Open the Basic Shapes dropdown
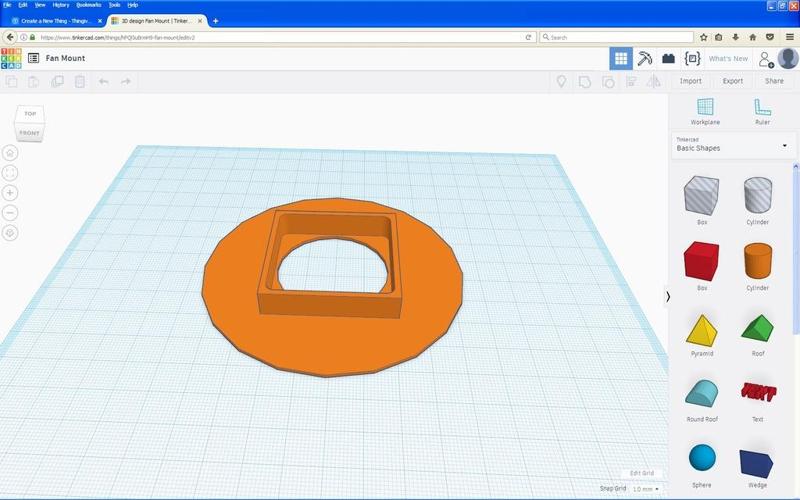 coord(731,145)
